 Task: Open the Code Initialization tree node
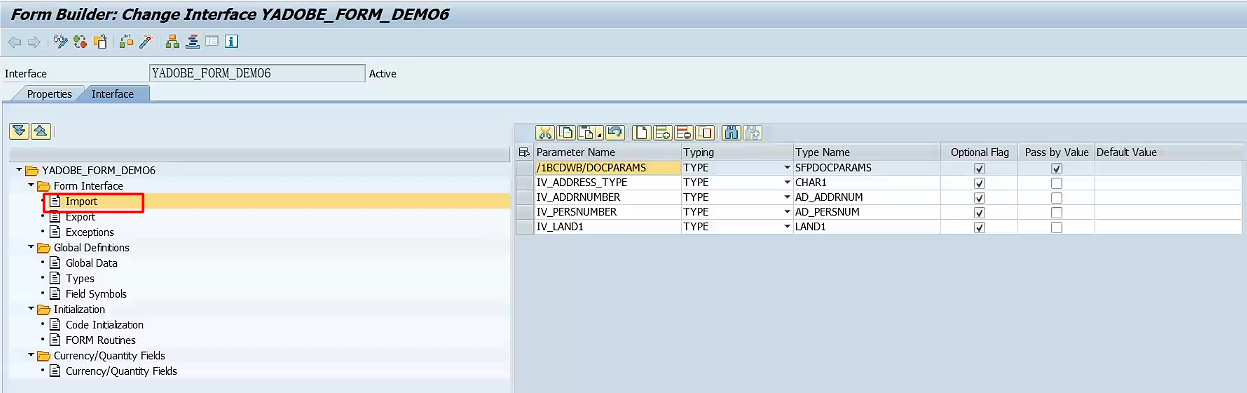point(104,325)
